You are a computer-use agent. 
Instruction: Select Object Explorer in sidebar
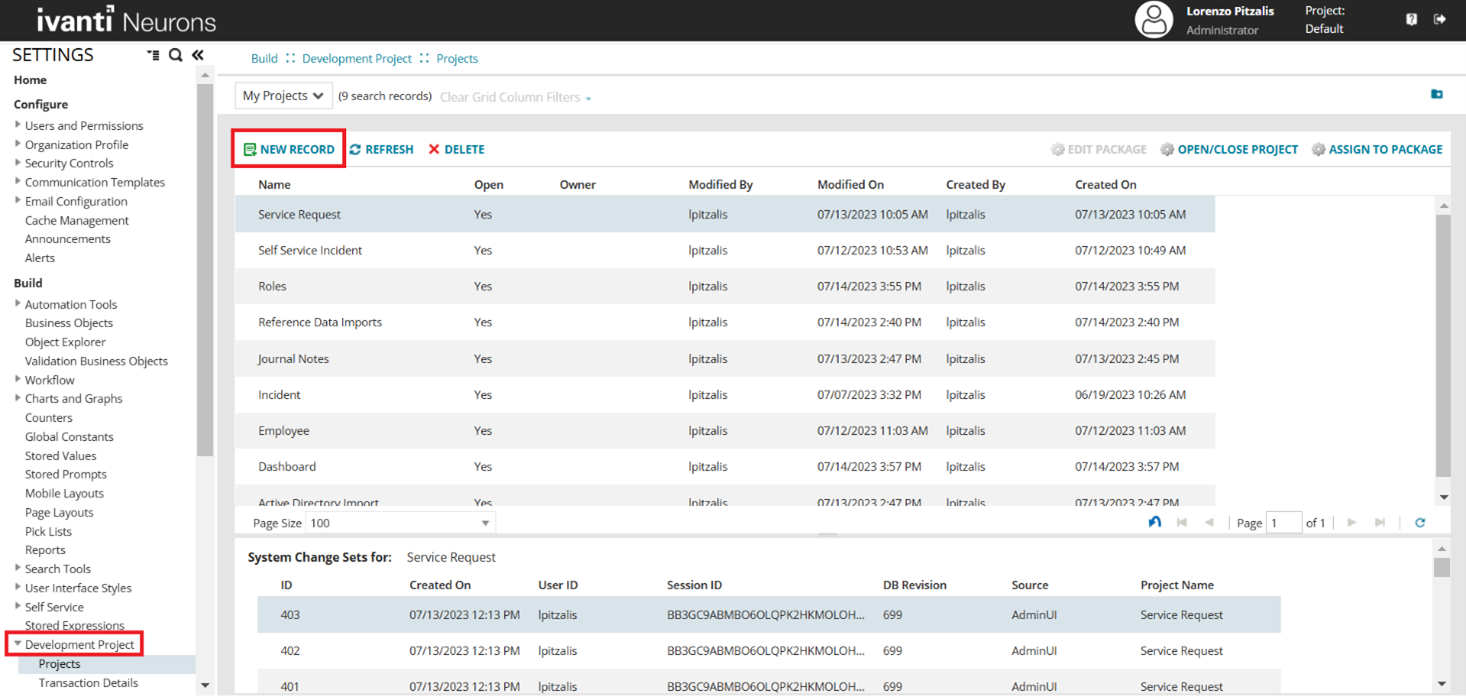coord(65,342)
